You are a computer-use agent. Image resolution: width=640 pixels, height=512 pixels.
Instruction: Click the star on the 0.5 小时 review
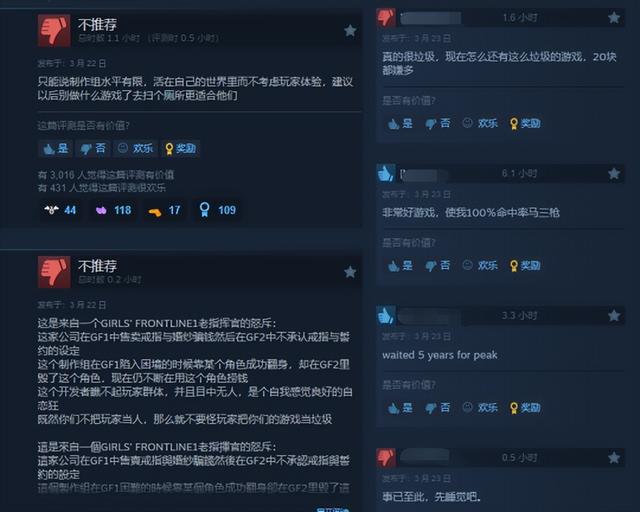coord(614,458)
